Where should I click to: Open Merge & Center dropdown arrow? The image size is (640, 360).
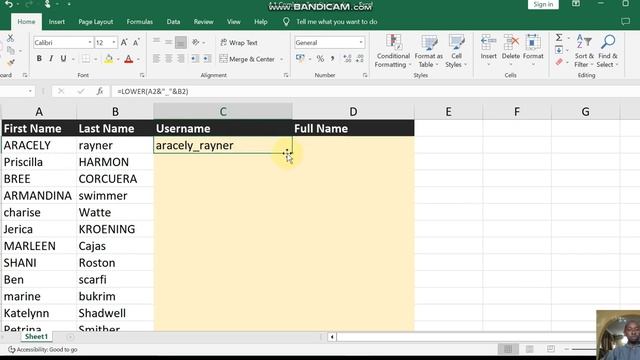[x=282, y=59]
